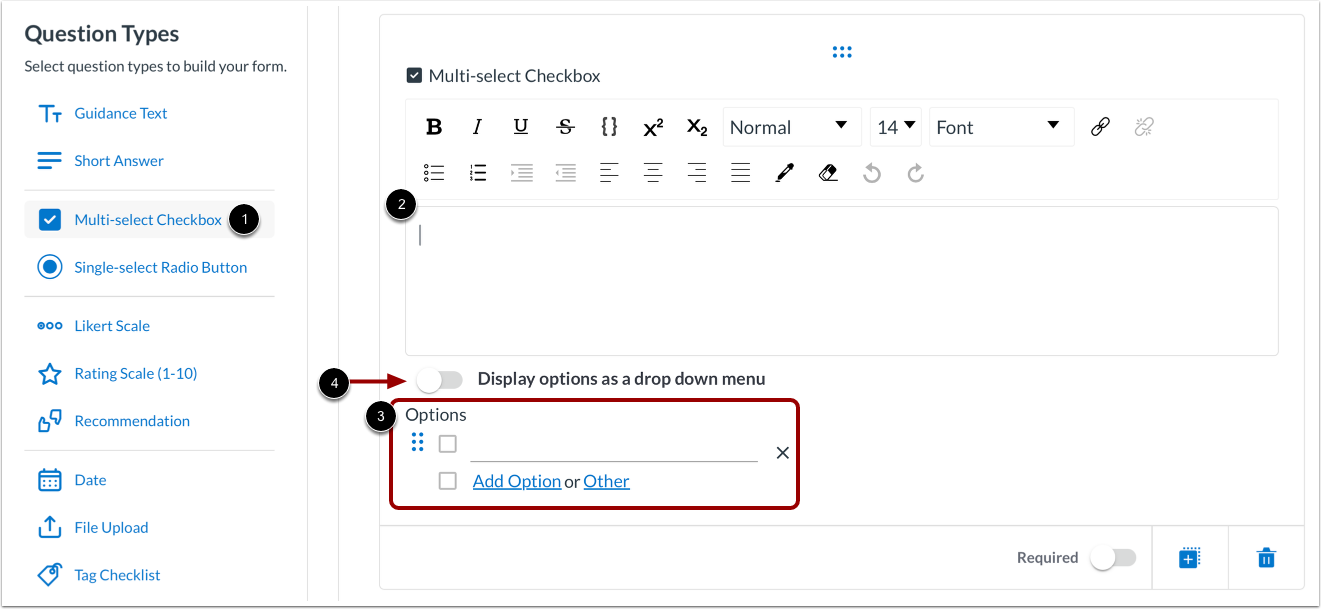Apply a bulleted list to the text
The image size is (1321, 609).
coord(433,172)
